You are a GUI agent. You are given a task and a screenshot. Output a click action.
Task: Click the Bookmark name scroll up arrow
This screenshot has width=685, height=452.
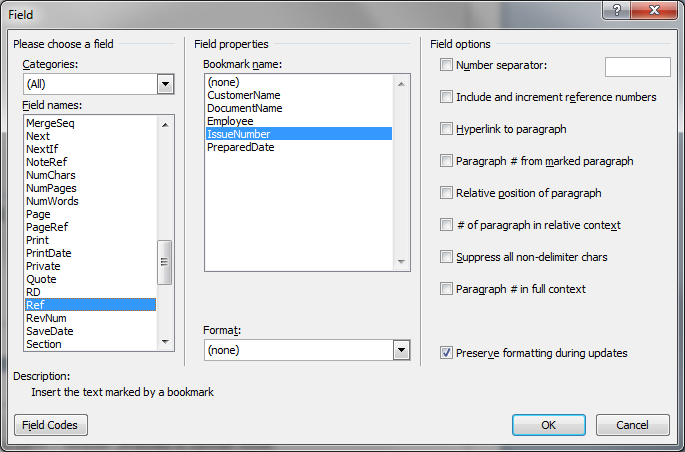click(401, 84)
